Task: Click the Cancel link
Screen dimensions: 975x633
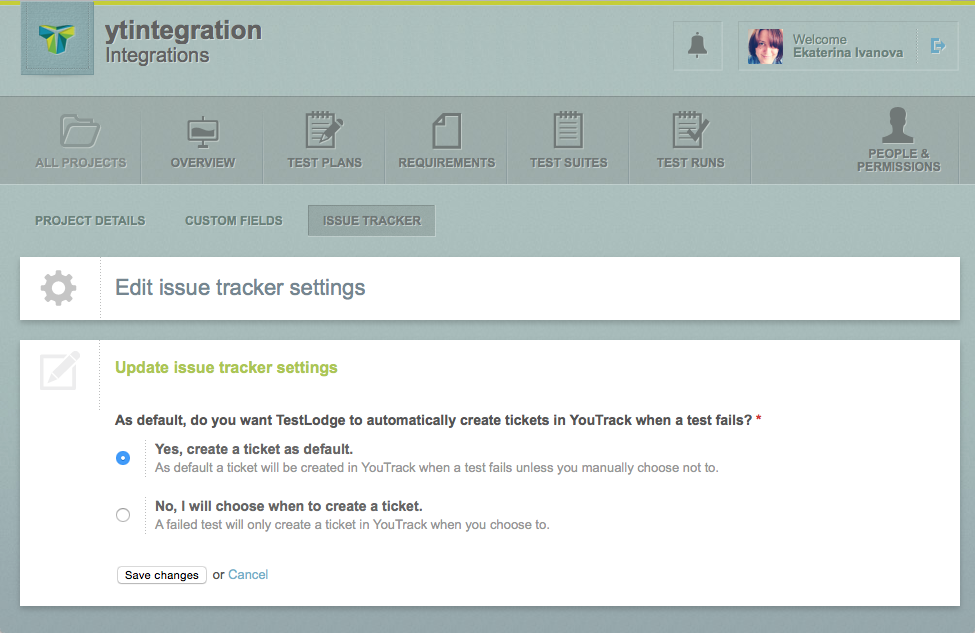Action: (247, 575)
